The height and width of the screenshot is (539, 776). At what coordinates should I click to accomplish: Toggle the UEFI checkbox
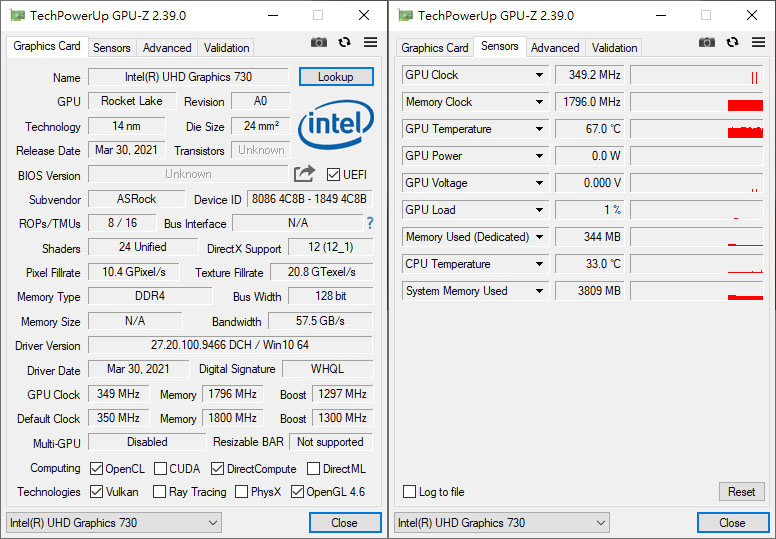(x=334, y=174)
